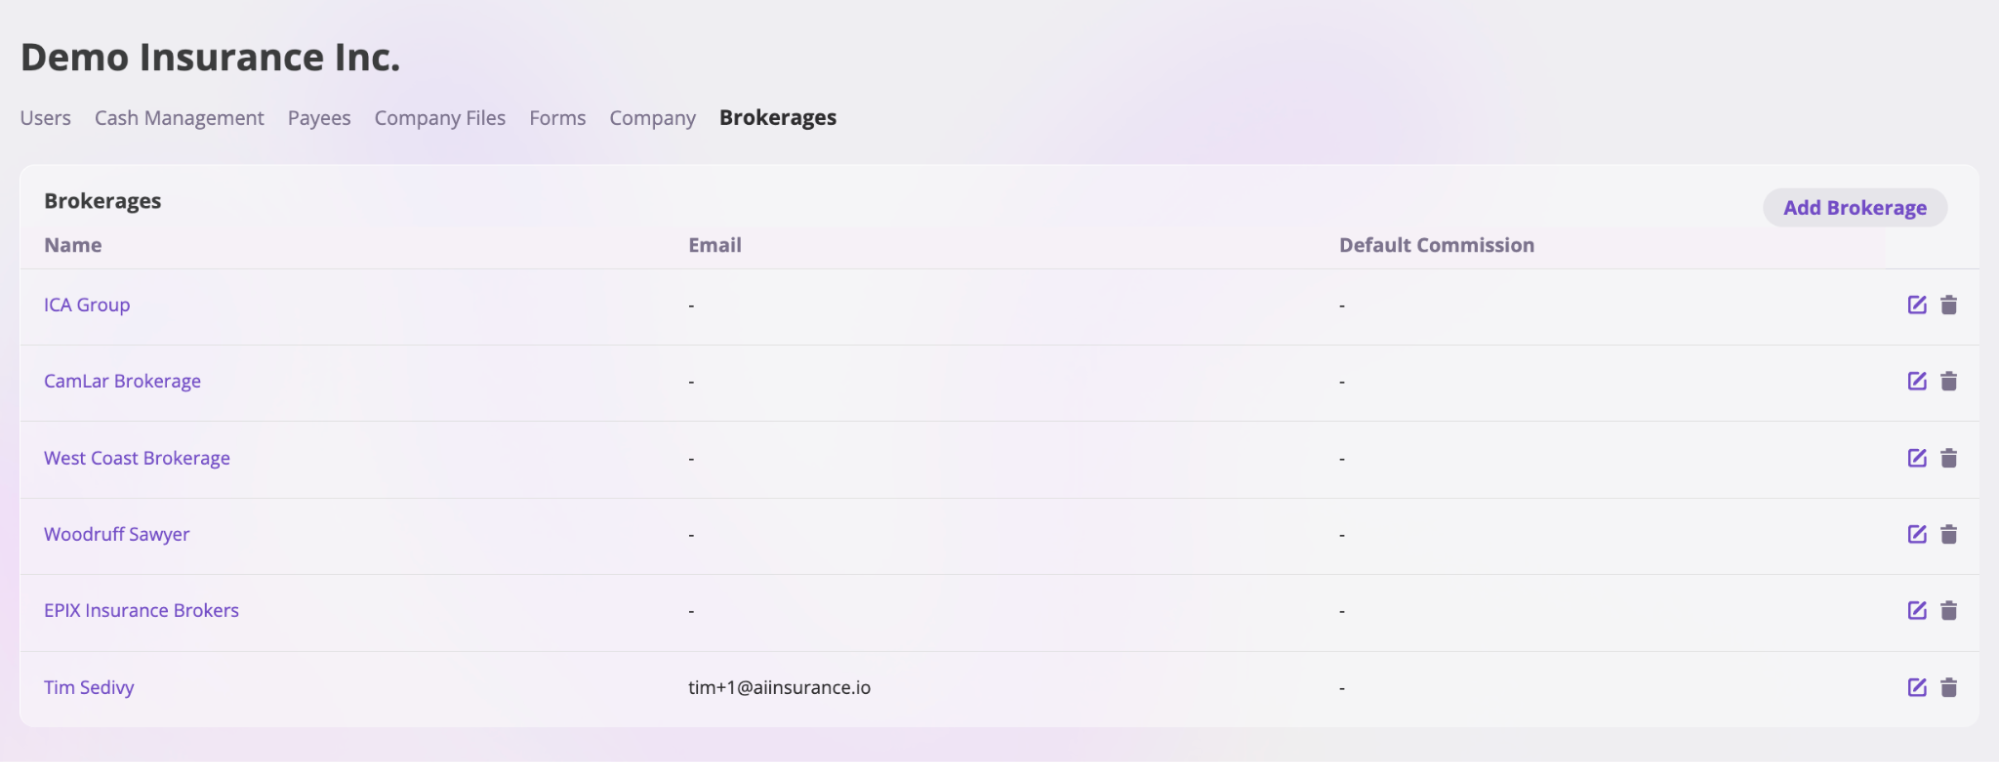Click the tim+1@aiinsurance.io email cell
This screenshot has height=763, width=1999.
click(779, 687)
